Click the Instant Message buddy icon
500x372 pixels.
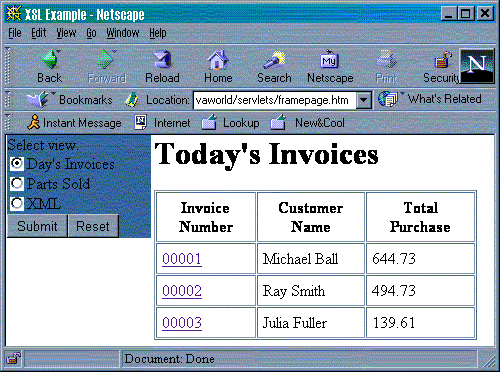tap(33, 122)
